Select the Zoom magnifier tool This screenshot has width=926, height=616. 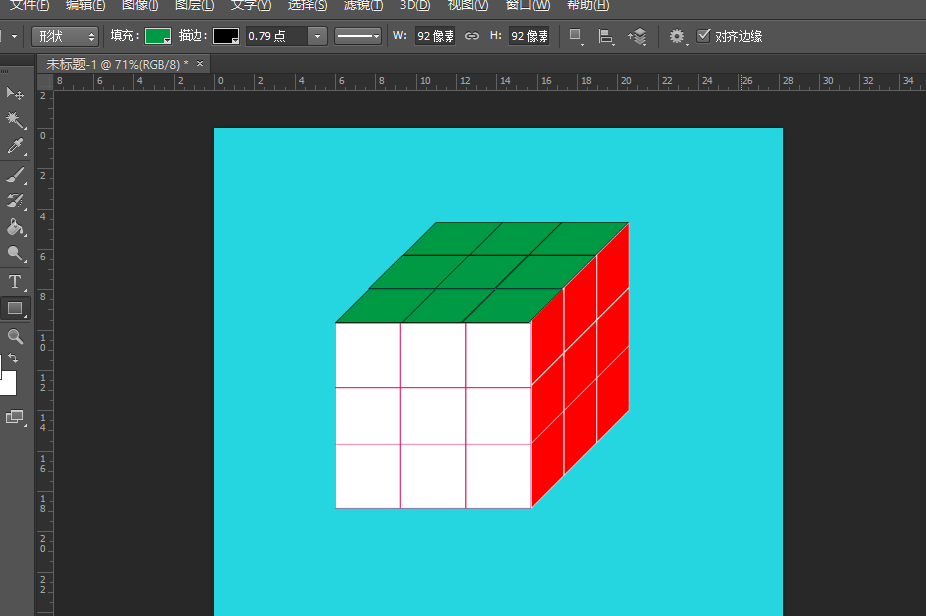coord(15,337)
